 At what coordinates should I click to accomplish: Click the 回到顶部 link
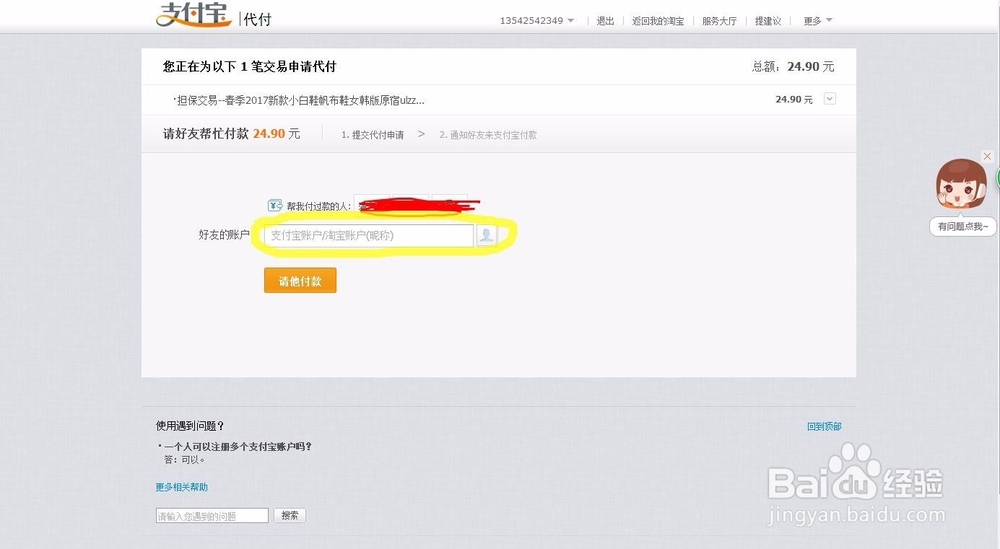[824, 426]
